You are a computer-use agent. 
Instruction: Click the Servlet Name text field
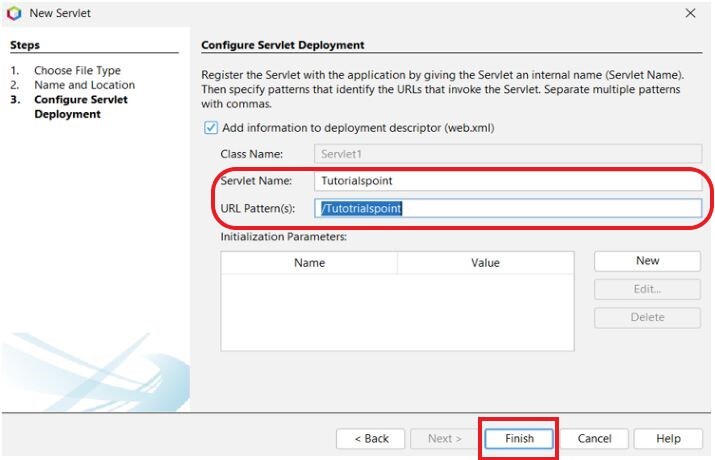click(507, 181)
